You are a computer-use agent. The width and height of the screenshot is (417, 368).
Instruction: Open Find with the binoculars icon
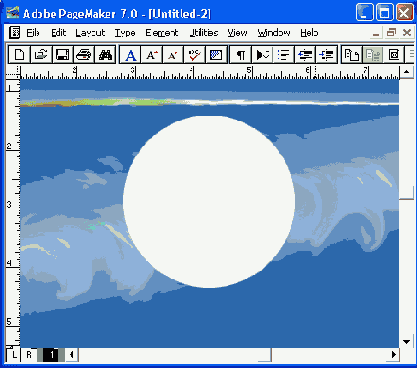[x=105, y=55]
